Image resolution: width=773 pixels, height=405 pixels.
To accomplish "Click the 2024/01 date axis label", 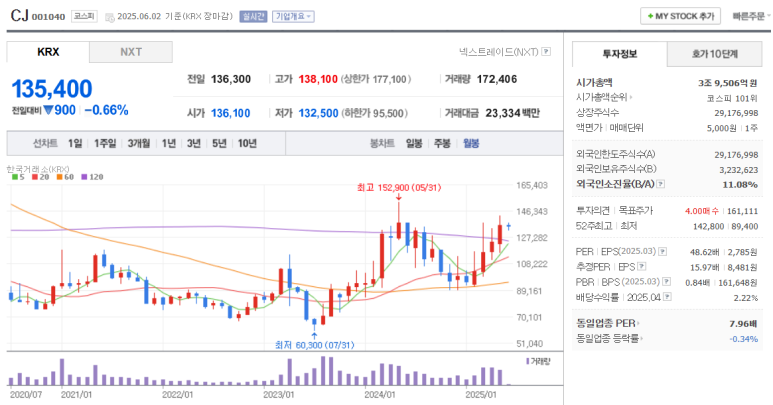I will click(x=380, y=395).
